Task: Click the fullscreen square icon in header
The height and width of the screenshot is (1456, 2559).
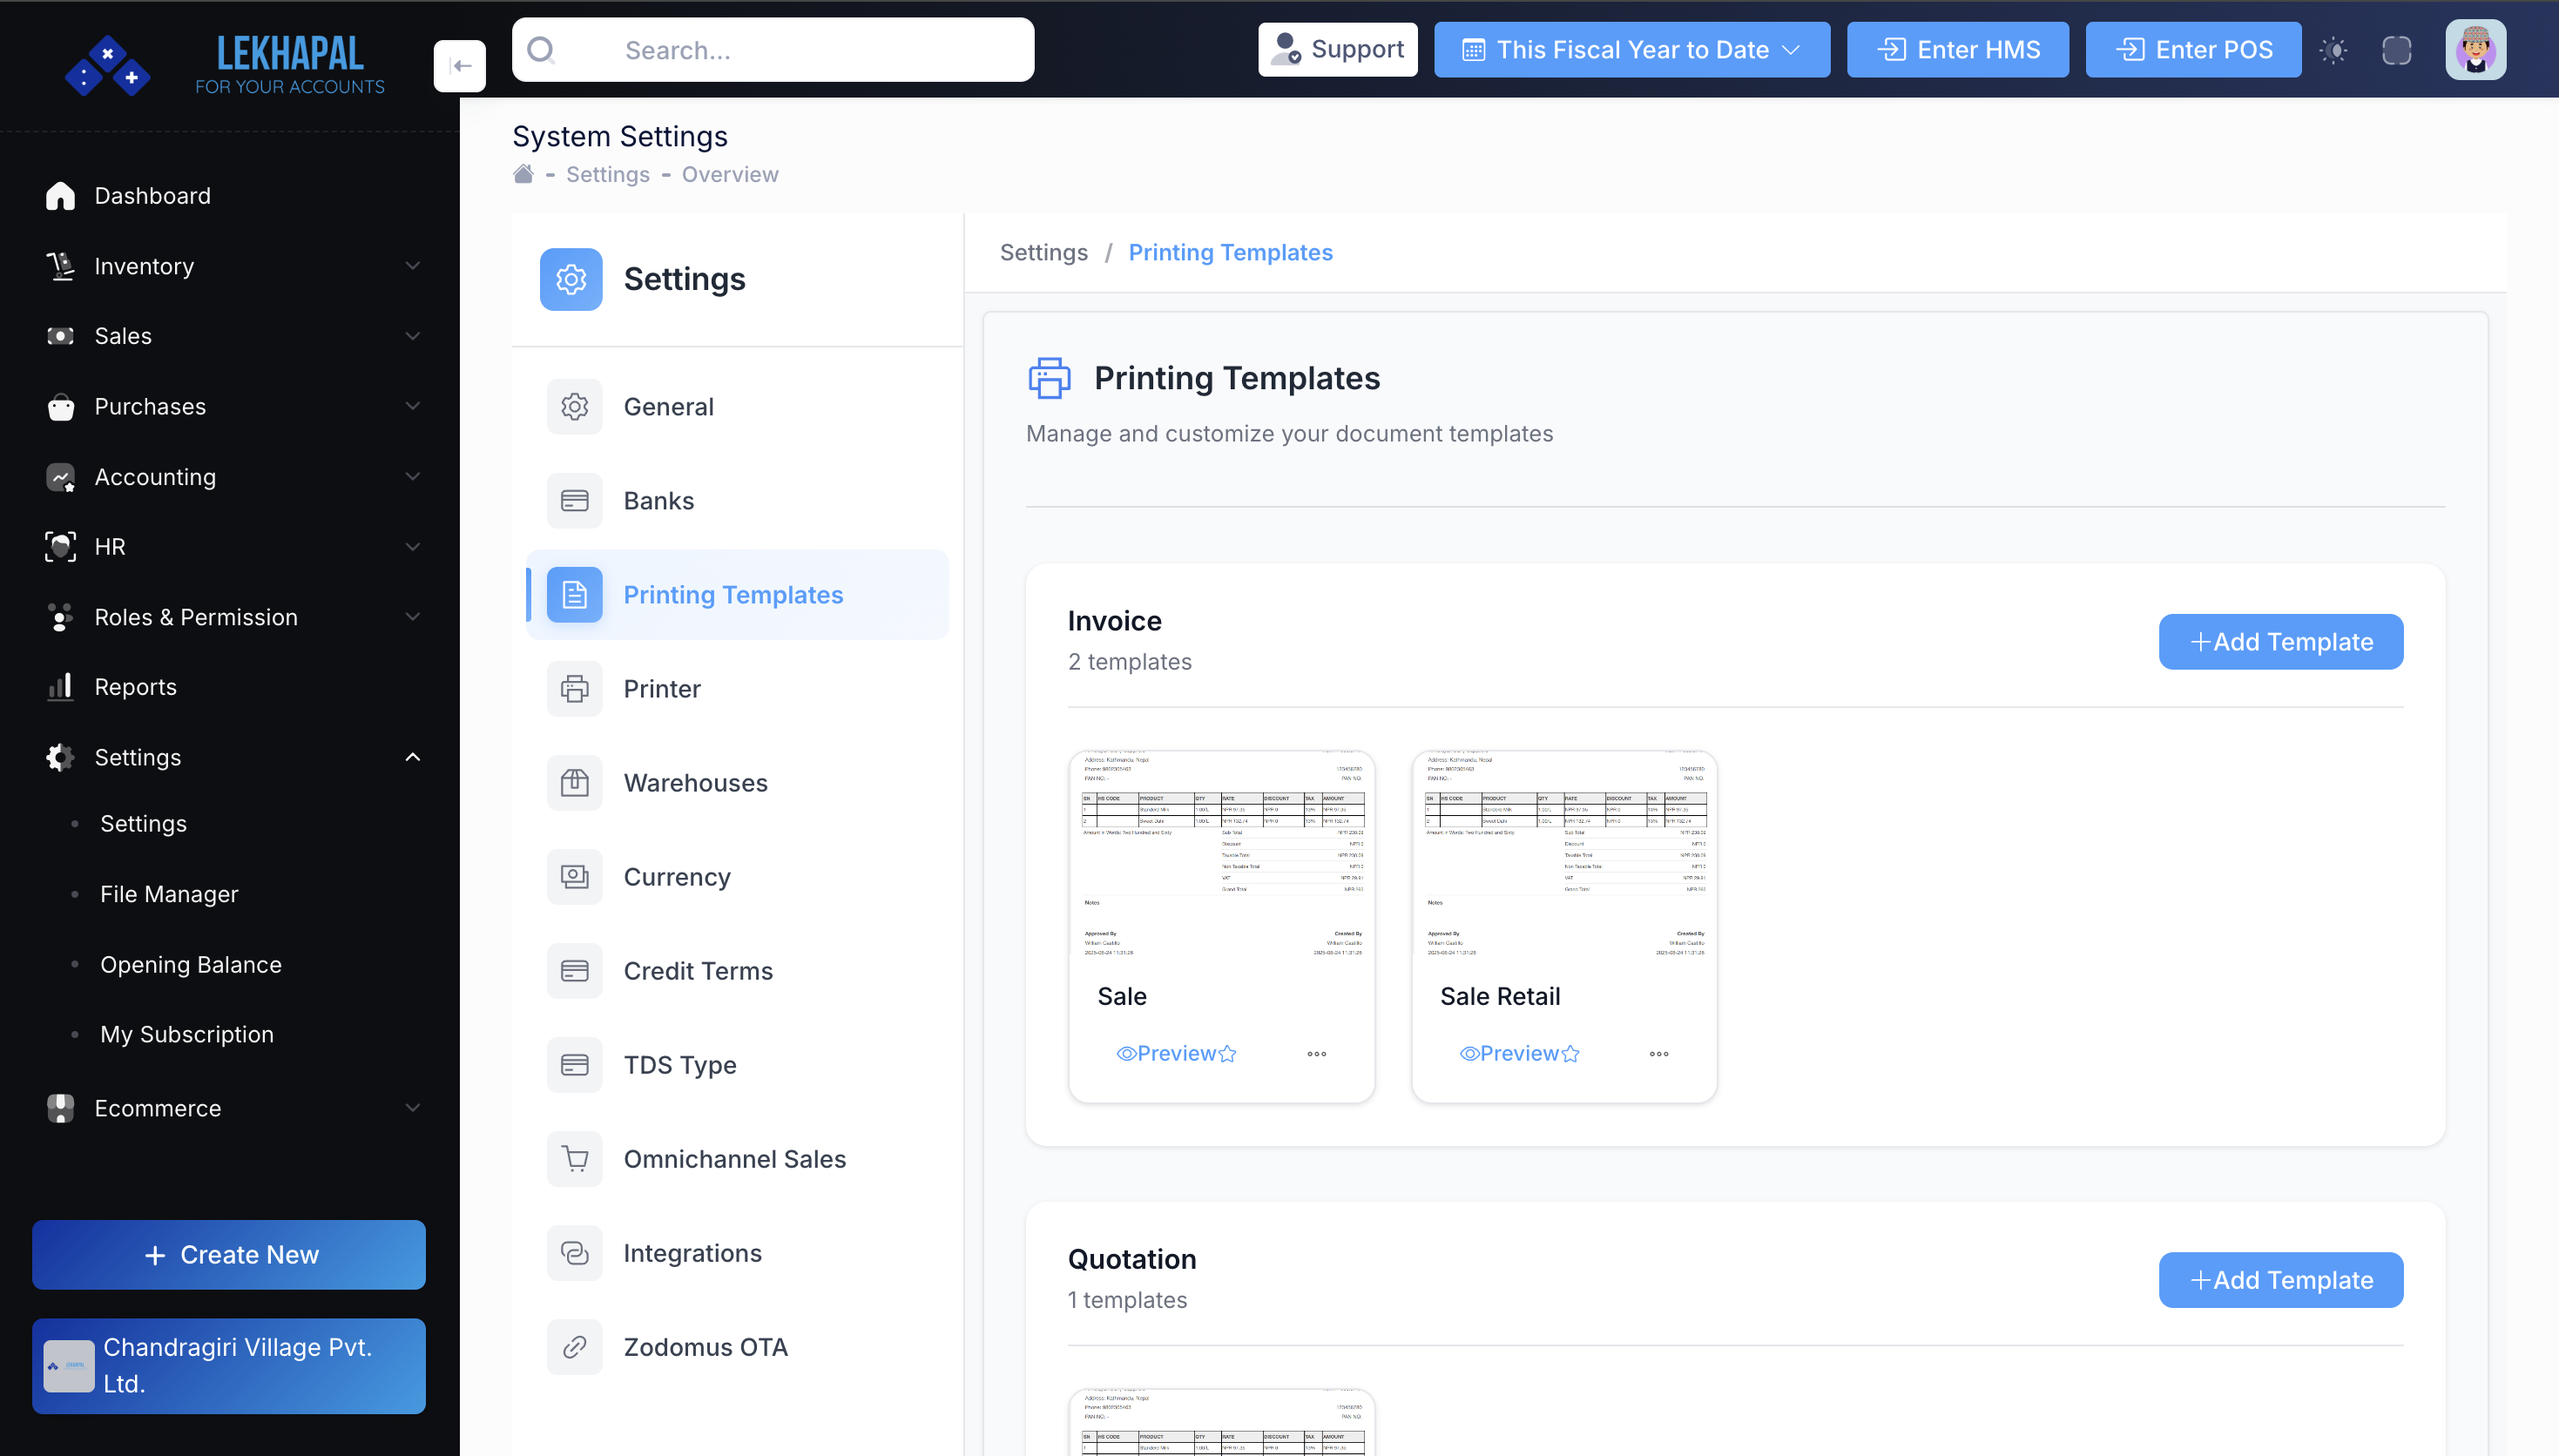Action: 2396,50
